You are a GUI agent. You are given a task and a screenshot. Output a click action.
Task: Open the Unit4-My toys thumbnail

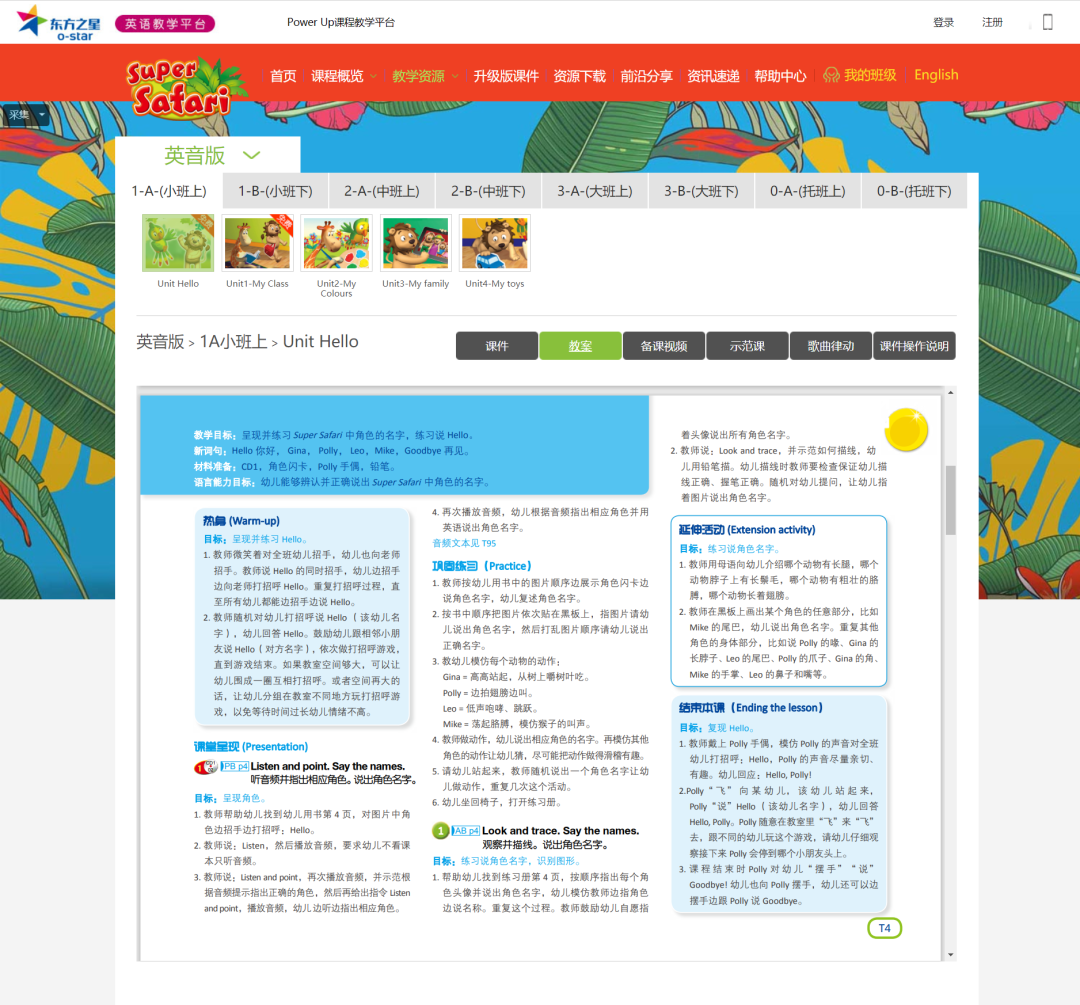pos(494,244)
